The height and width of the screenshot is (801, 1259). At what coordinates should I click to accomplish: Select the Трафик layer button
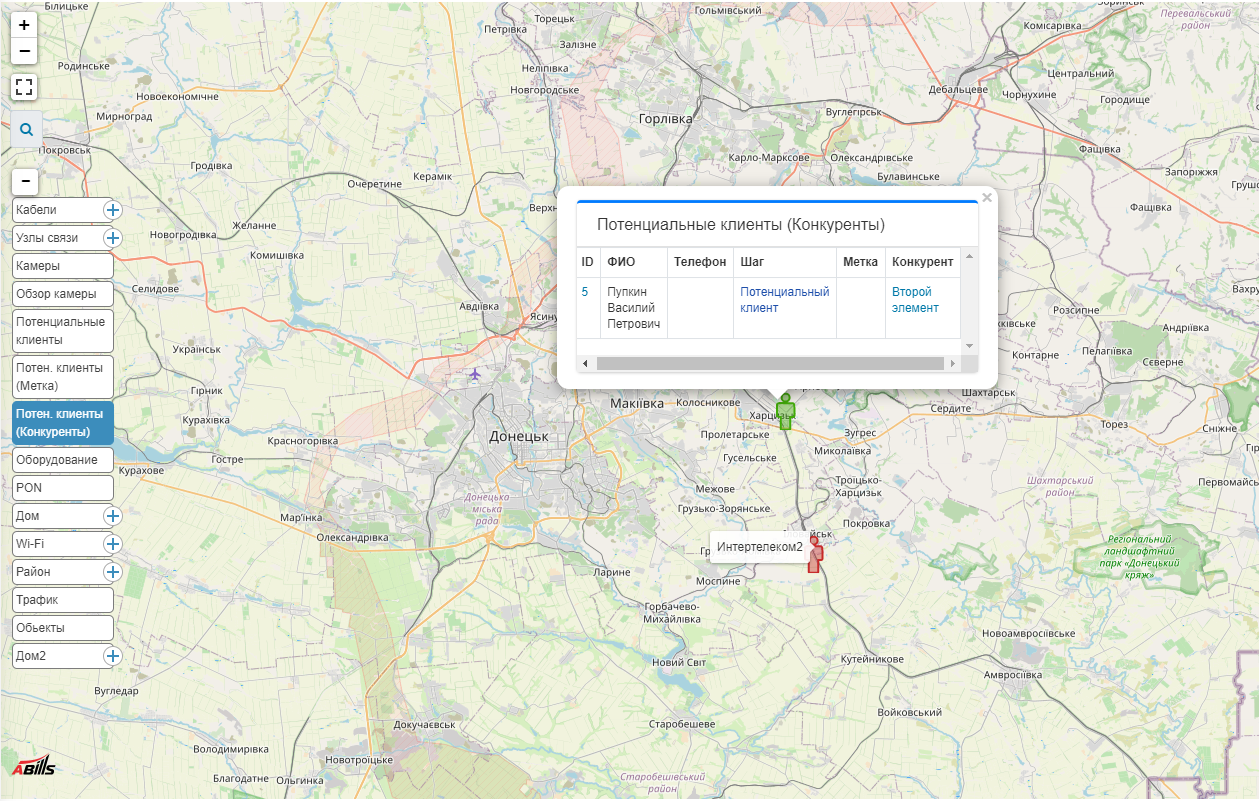(x=62, y=600)
